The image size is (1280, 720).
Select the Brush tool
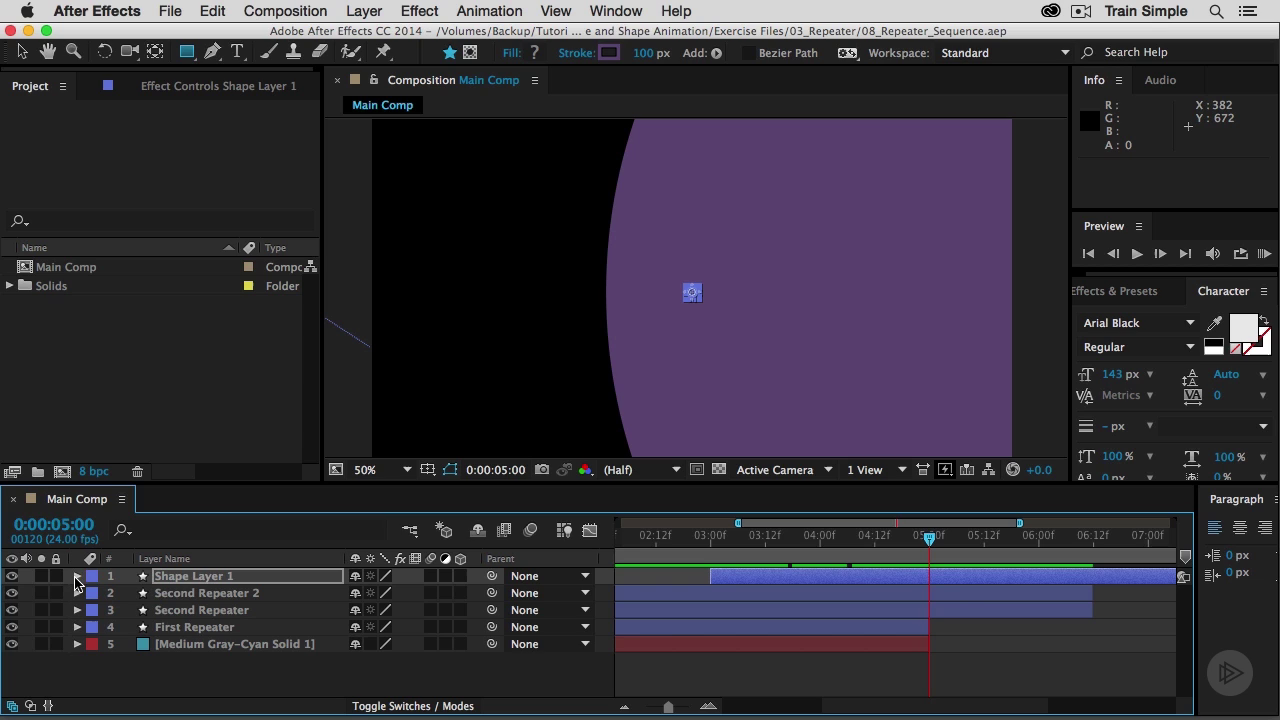tap(271, 52)
